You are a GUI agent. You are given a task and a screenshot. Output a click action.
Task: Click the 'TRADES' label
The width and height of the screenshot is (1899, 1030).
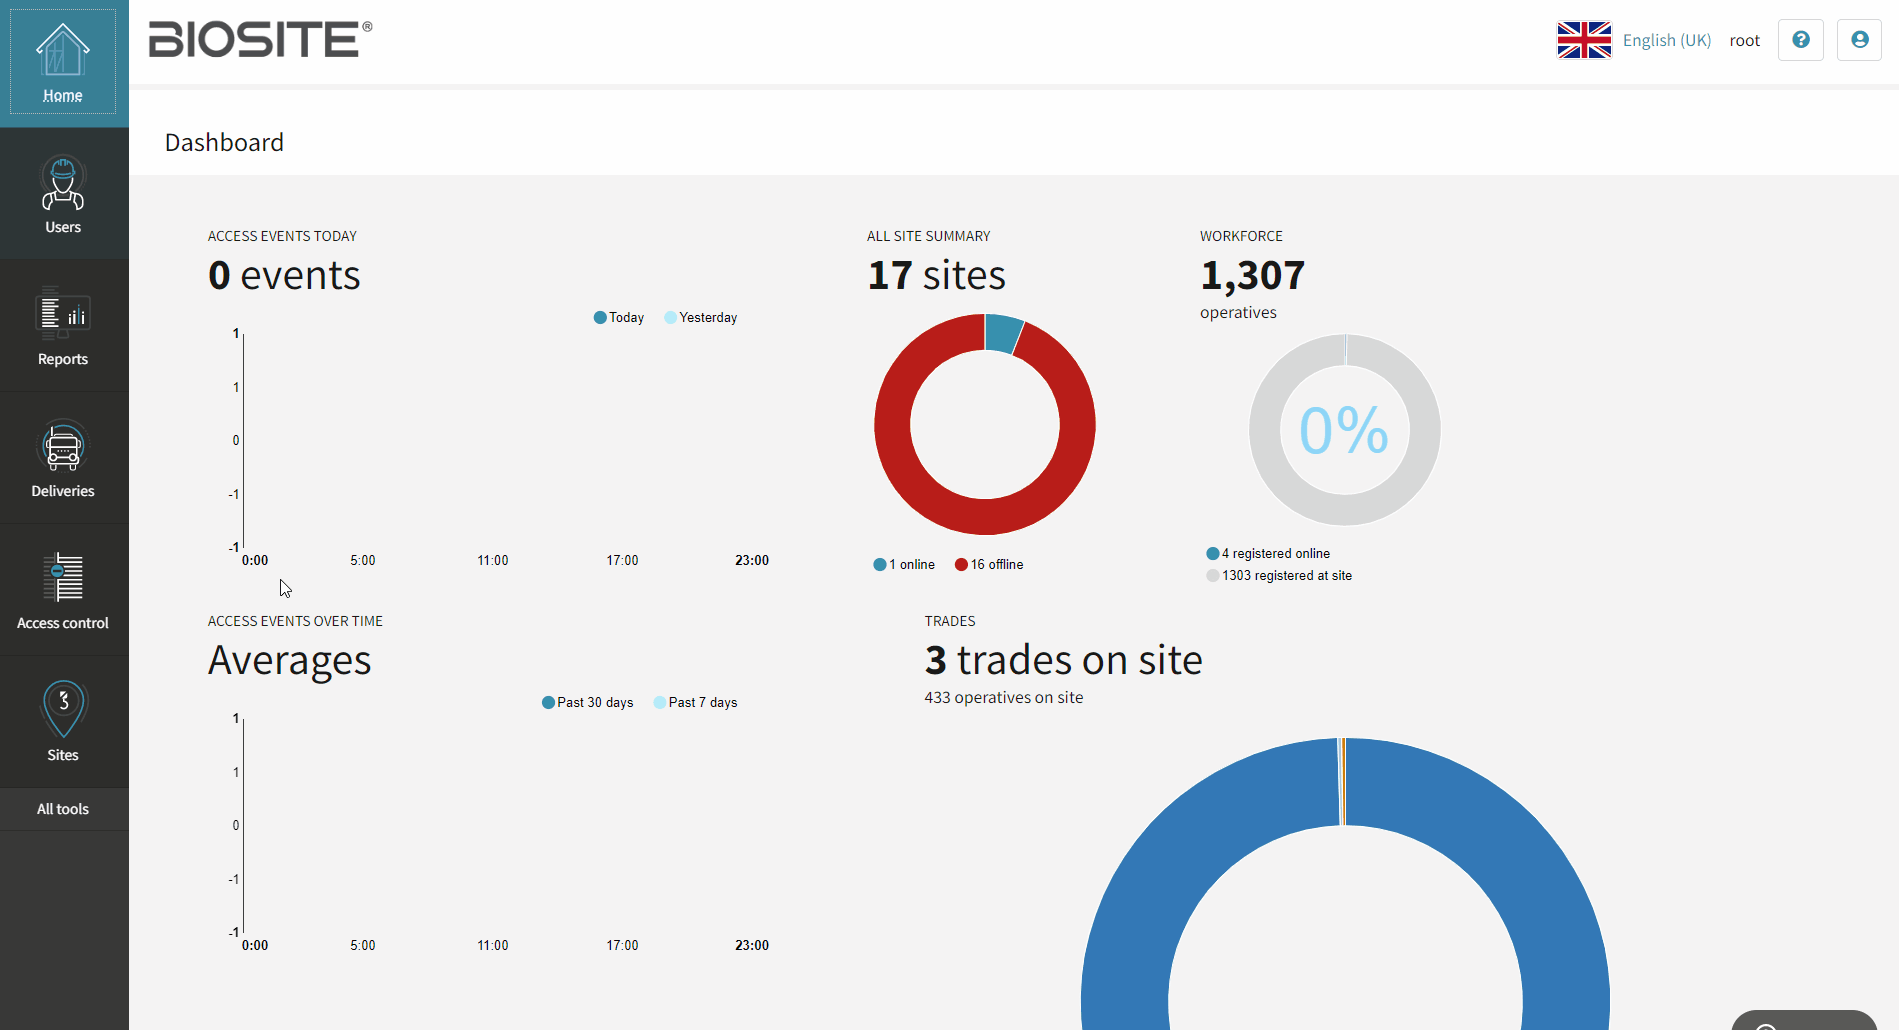pyautogui.click(x=950, y=622)
